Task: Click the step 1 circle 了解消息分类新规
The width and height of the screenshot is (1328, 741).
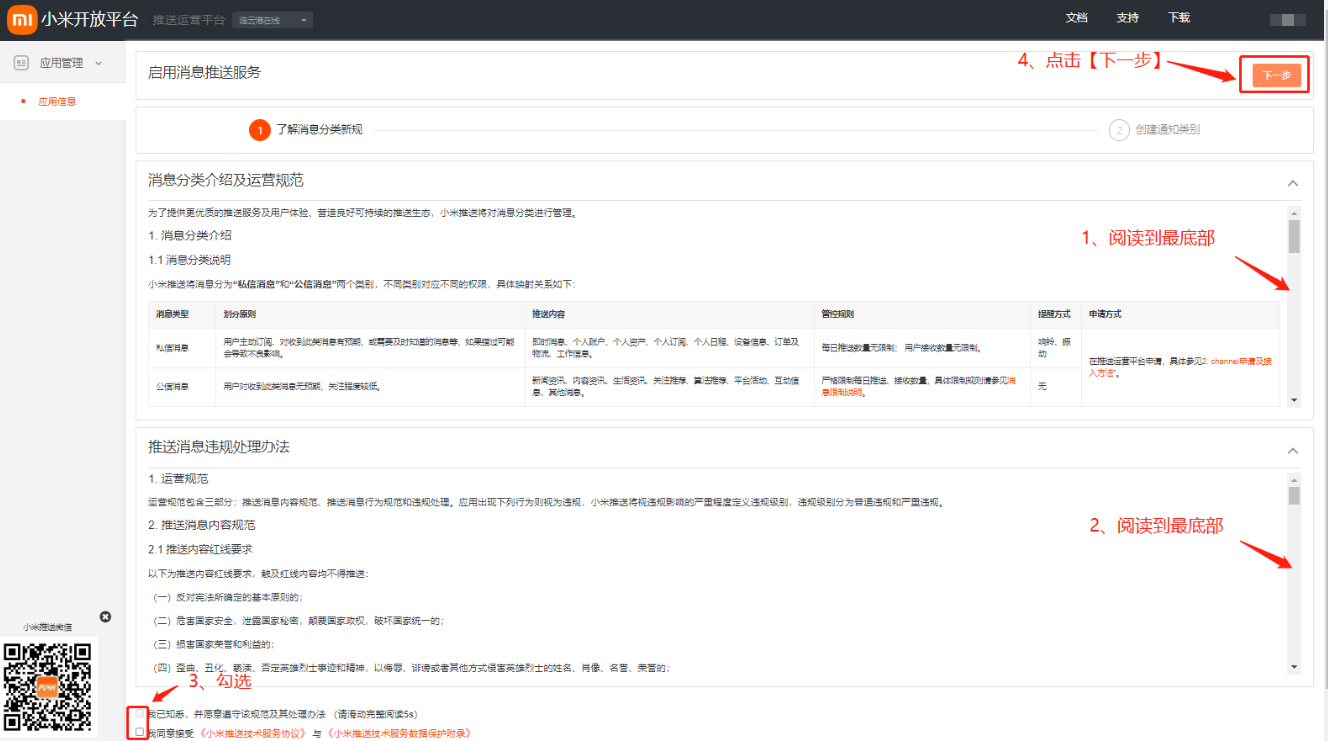Action: [x=260, y=130]
